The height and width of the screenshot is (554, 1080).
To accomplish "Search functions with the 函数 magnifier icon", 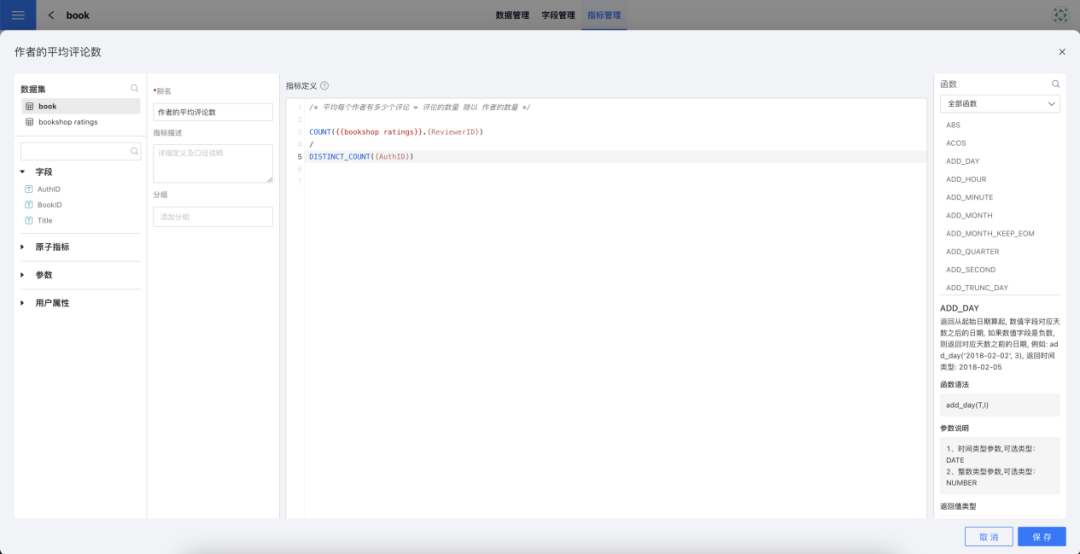I will click(x=1055, y=84).
